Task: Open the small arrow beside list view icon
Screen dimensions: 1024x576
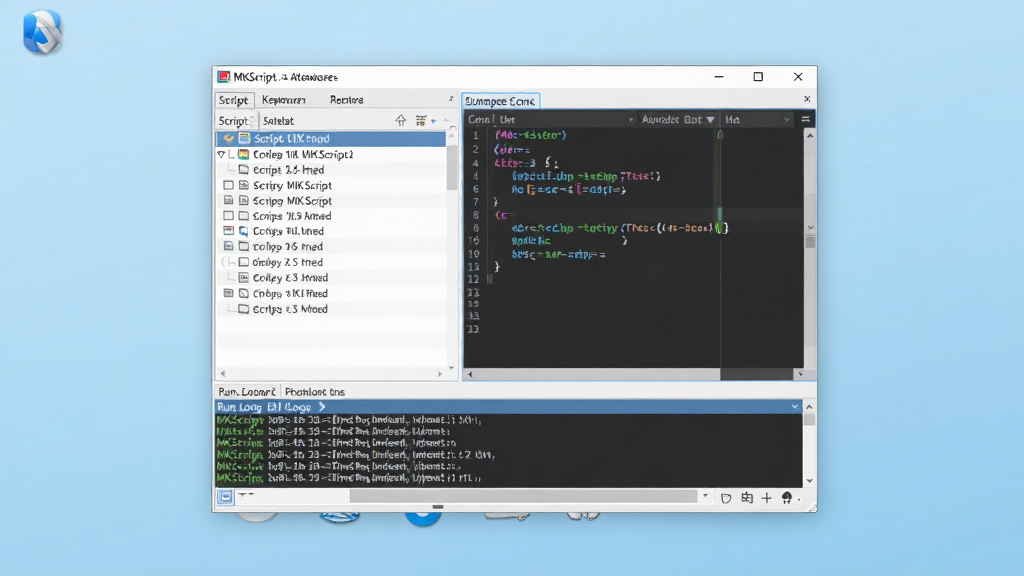Action: pyautogui.click(x=434, y=121)
